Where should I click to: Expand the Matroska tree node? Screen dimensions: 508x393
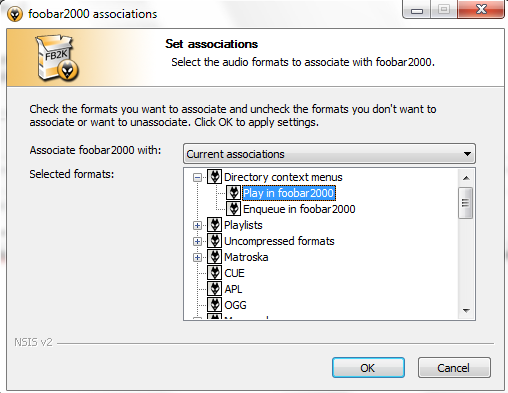(197, 257)
